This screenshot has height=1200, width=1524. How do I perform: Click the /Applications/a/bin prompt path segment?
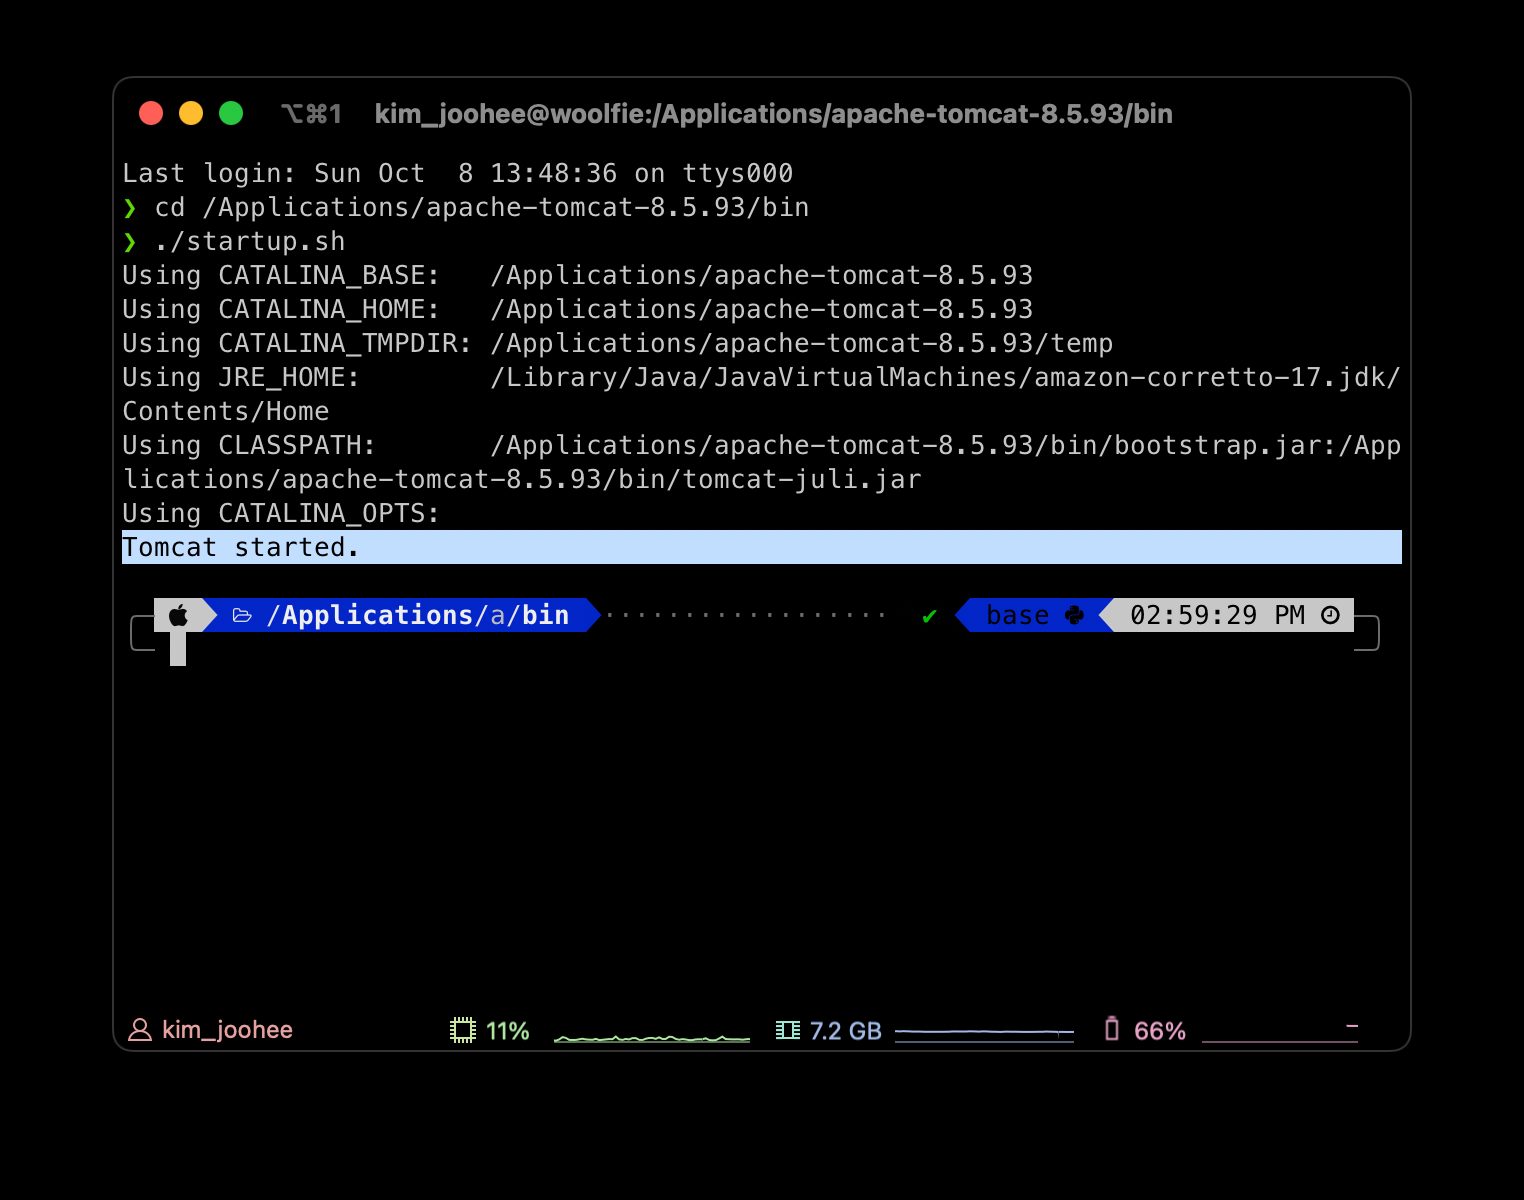click(417, 615)
